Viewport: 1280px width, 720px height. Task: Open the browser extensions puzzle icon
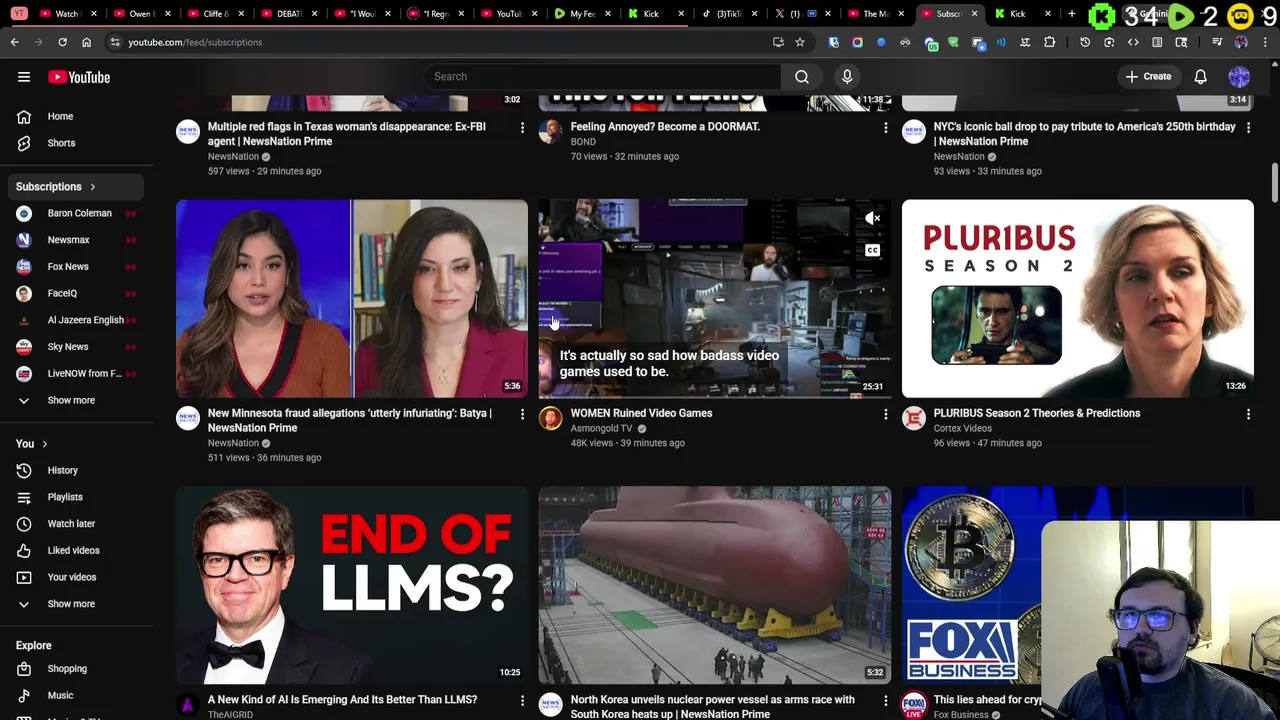point(1049,42)
